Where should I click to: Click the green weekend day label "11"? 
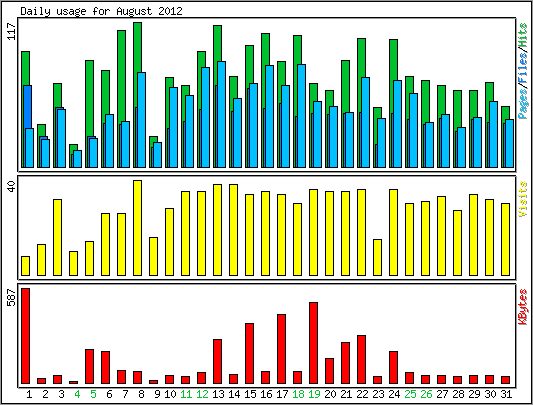[x=186, y=394]
